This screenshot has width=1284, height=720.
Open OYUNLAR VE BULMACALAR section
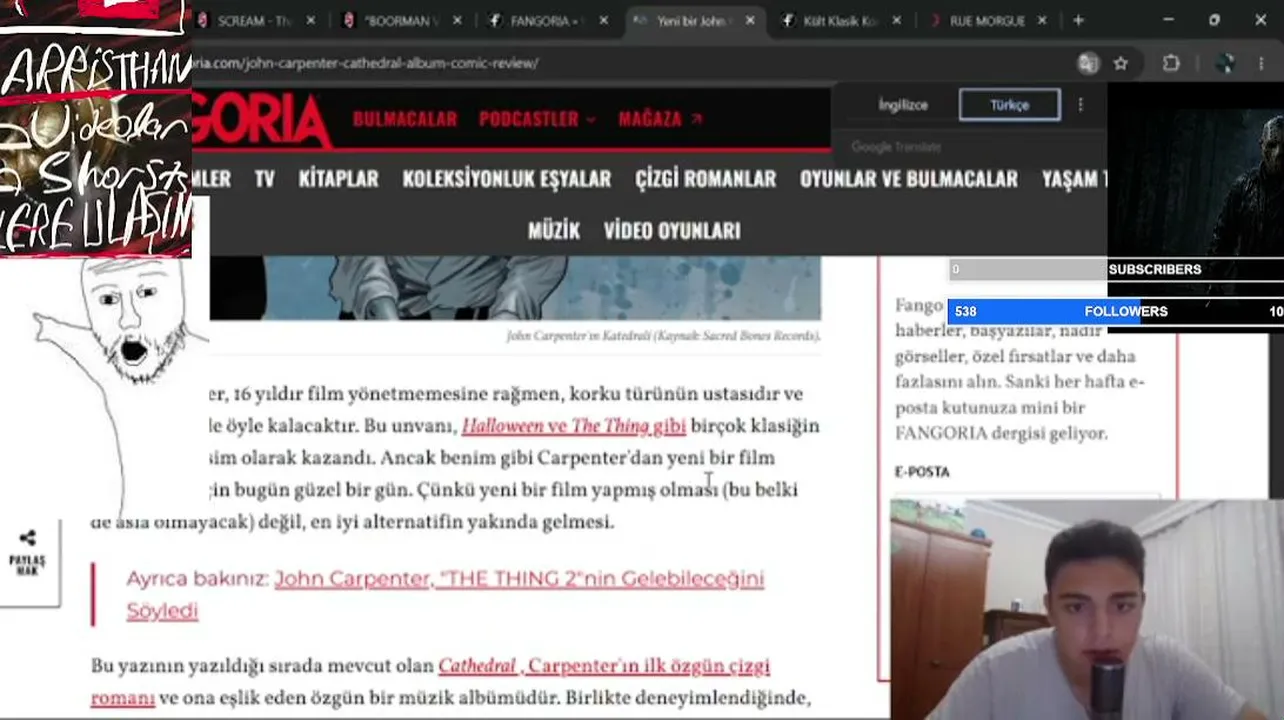point(908,179)
